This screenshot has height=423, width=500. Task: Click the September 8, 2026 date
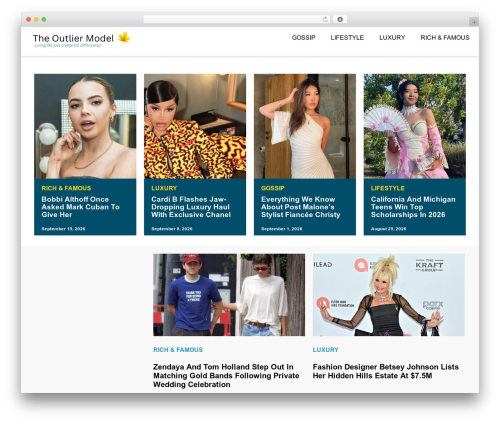[172, 229]
